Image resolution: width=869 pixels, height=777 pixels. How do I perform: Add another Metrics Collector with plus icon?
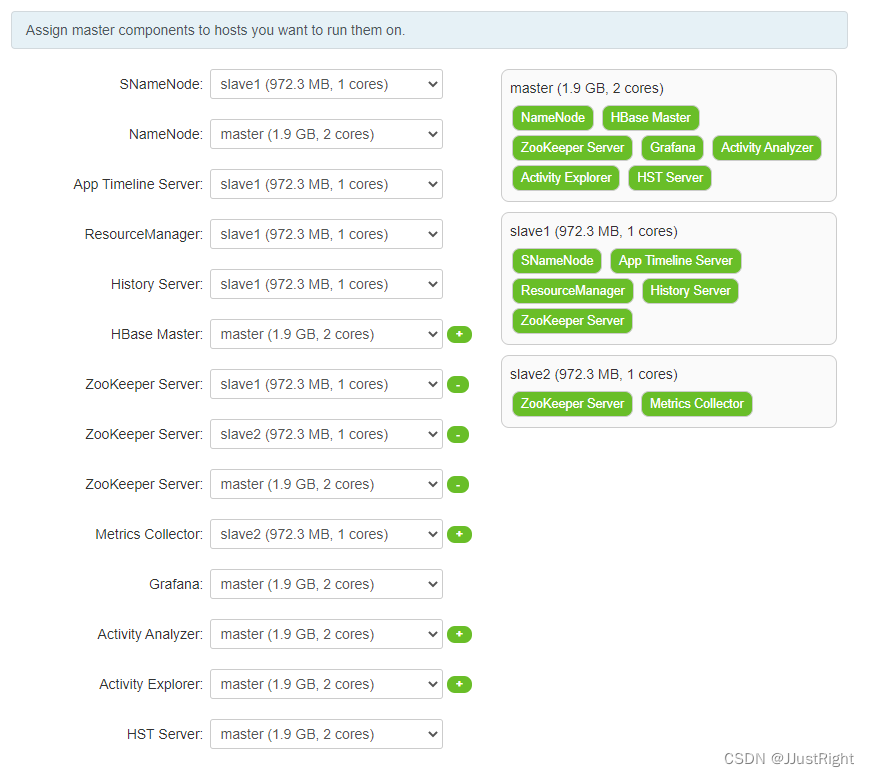(x=459, y=534)
